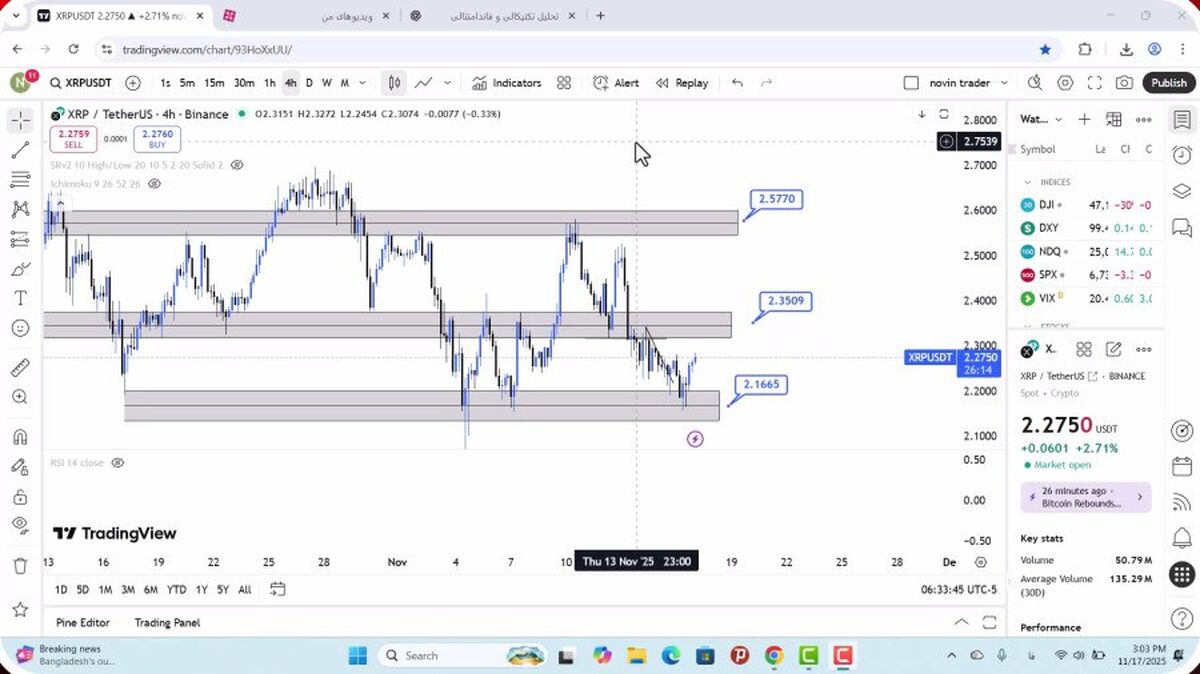Open watchlist advanced view table icon

coord(1114,119)
